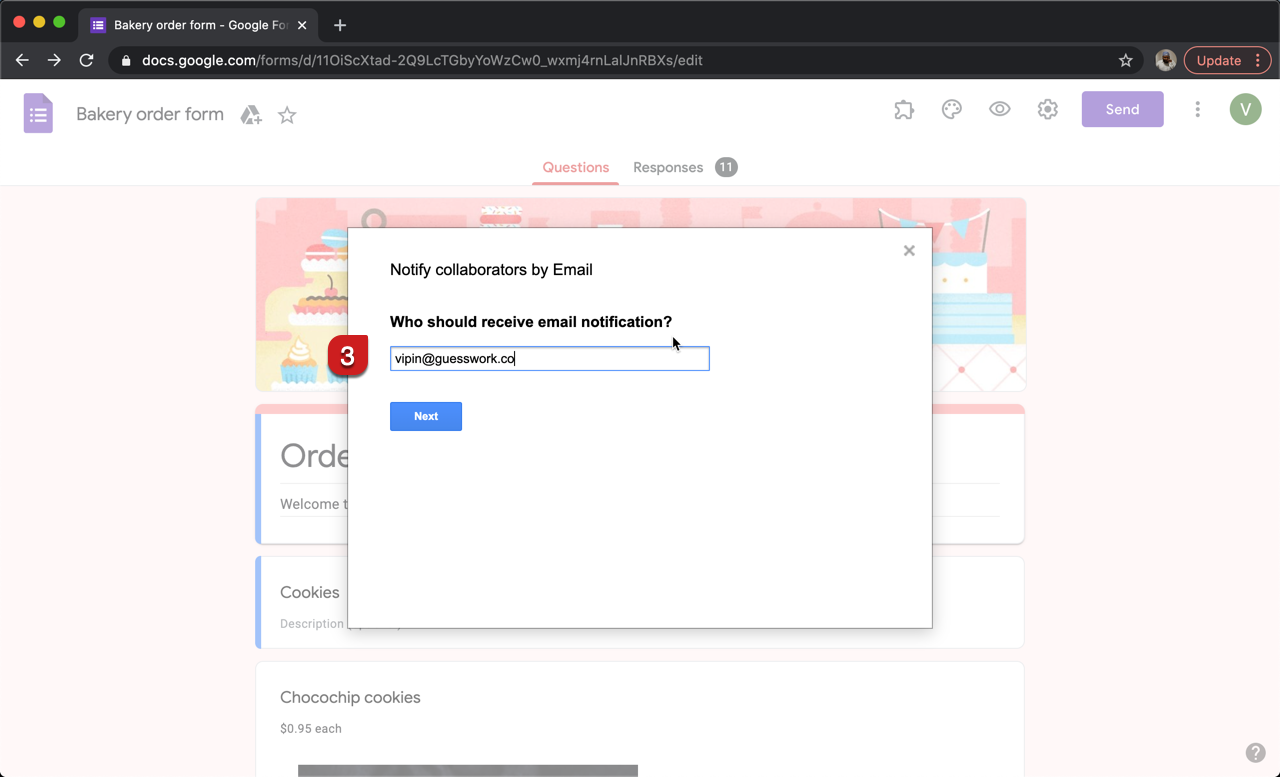
Task: Move form to folder icon
Action: point(251,114)
